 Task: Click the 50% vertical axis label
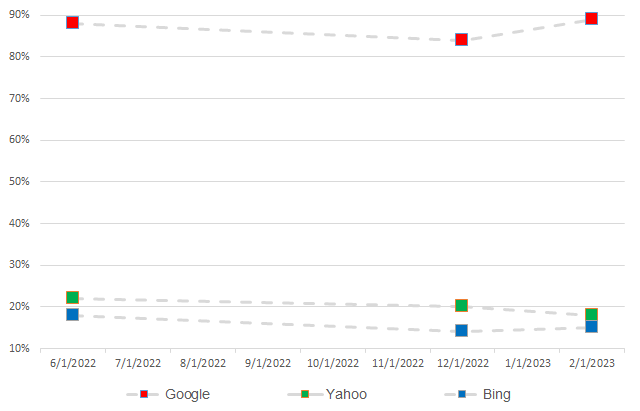tap(19, 182)
